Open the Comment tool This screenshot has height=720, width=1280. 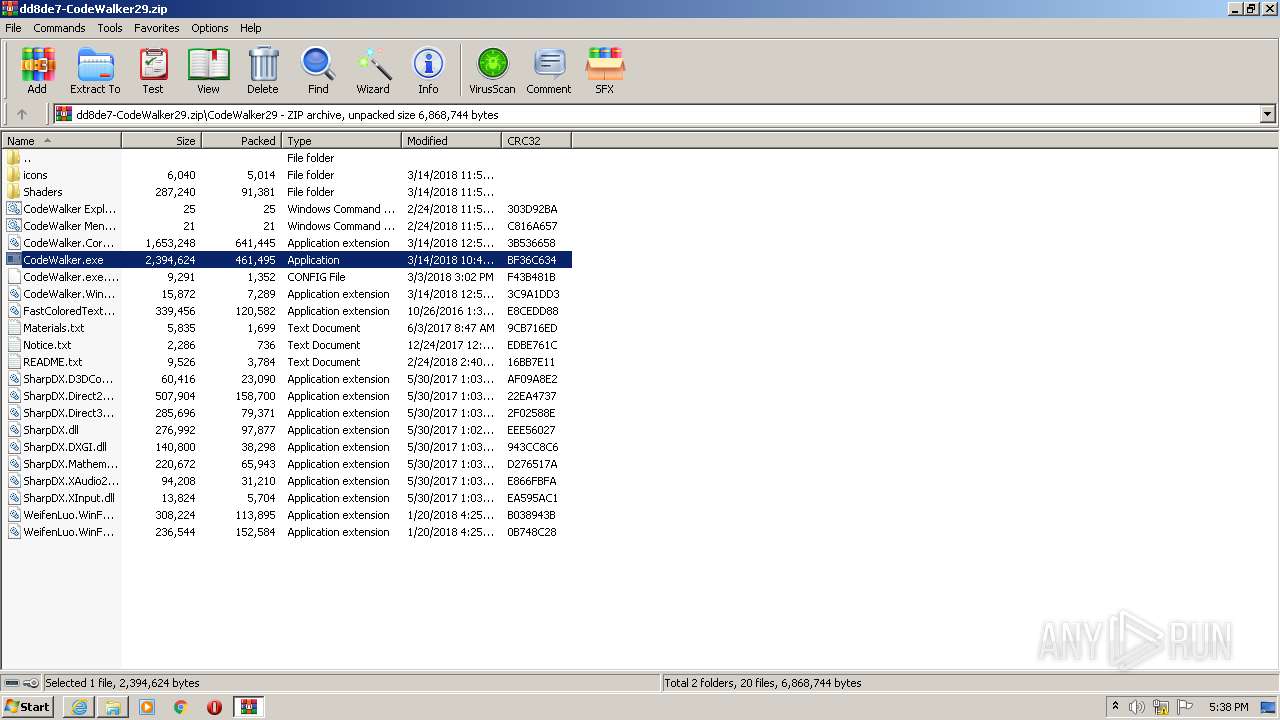548,70
